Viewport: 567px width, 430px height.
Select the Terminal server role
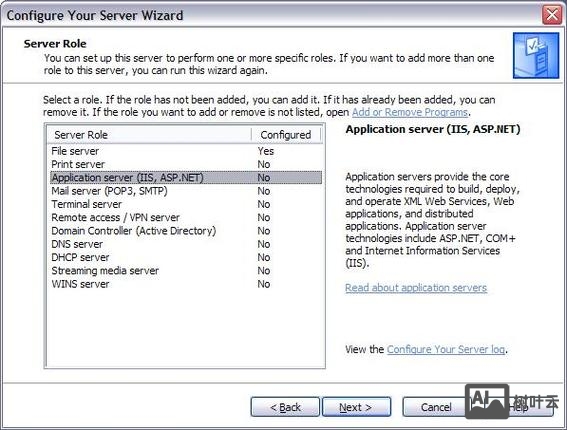[186, 204]
